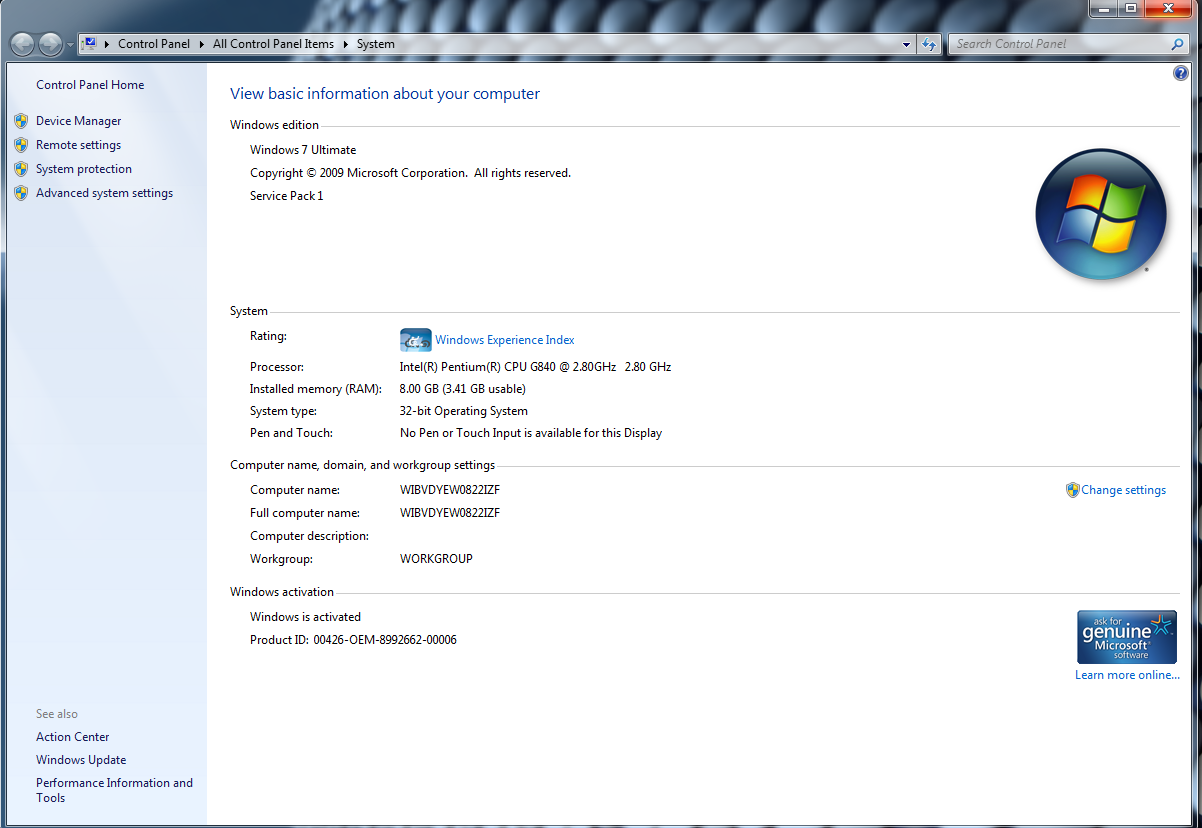This screenshot has width=1202, height=828.
Task: Click the shield icon beside System protection
Action: pyautogui.click(x=21, y=169)
